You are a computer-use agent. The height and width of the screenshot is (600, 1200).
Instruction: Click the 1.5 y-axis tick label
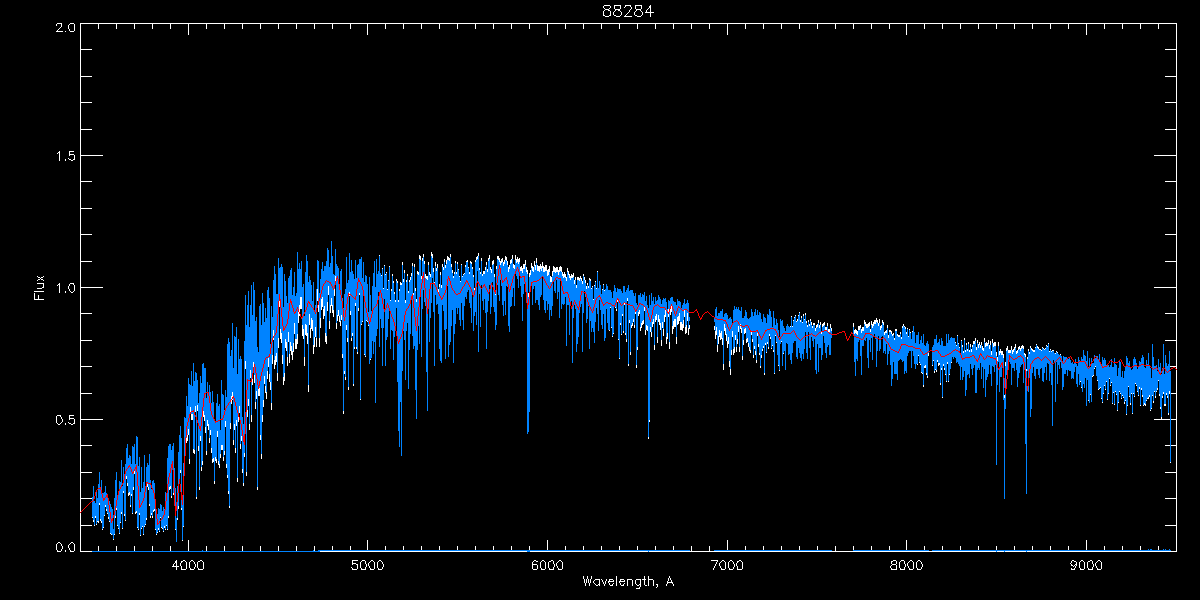(63, 157)
